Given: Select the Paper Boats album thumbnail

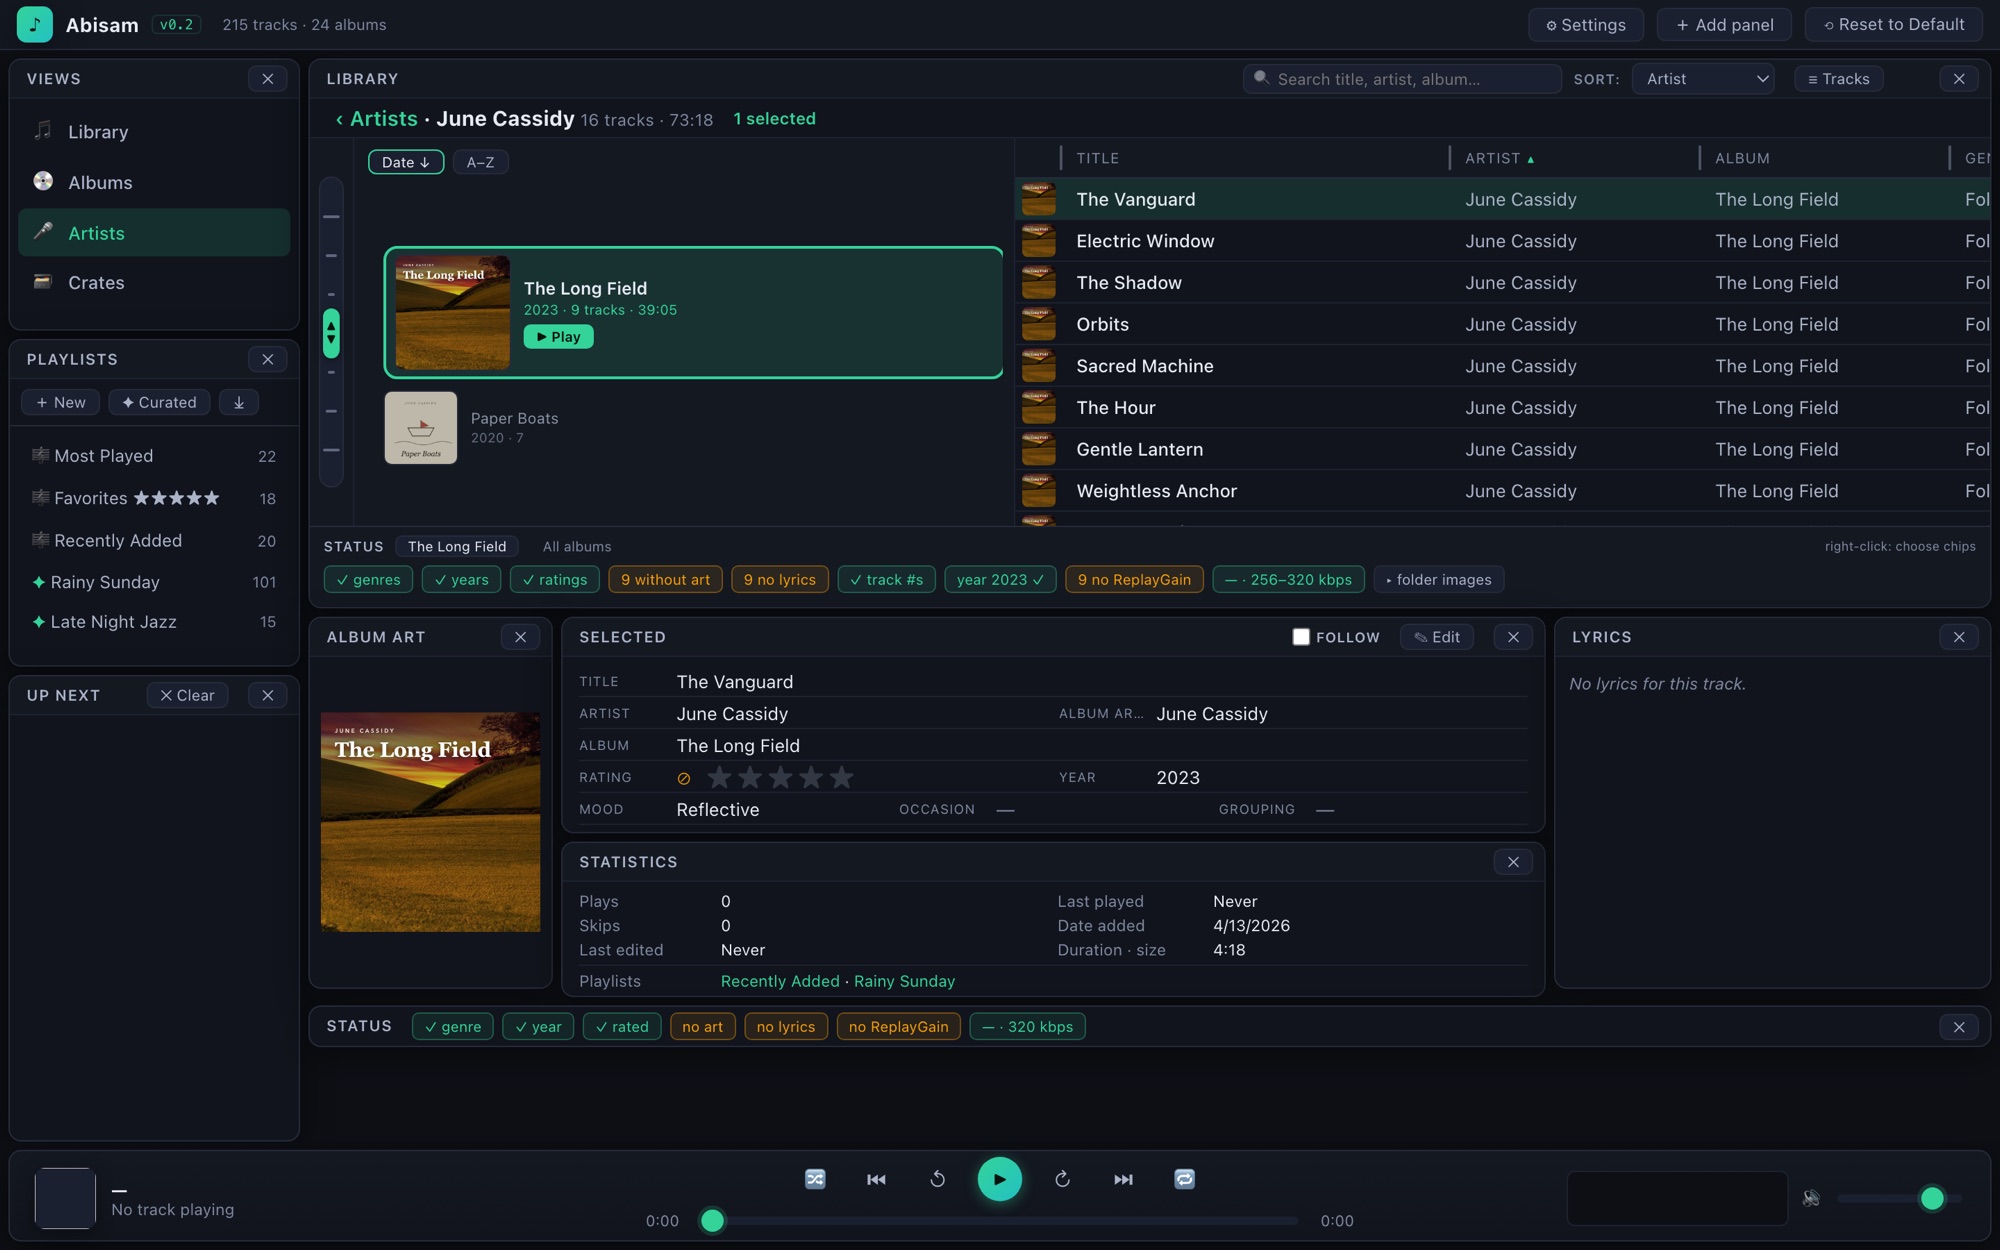Looking at the screenshot, I should click(x=421, y=428).
